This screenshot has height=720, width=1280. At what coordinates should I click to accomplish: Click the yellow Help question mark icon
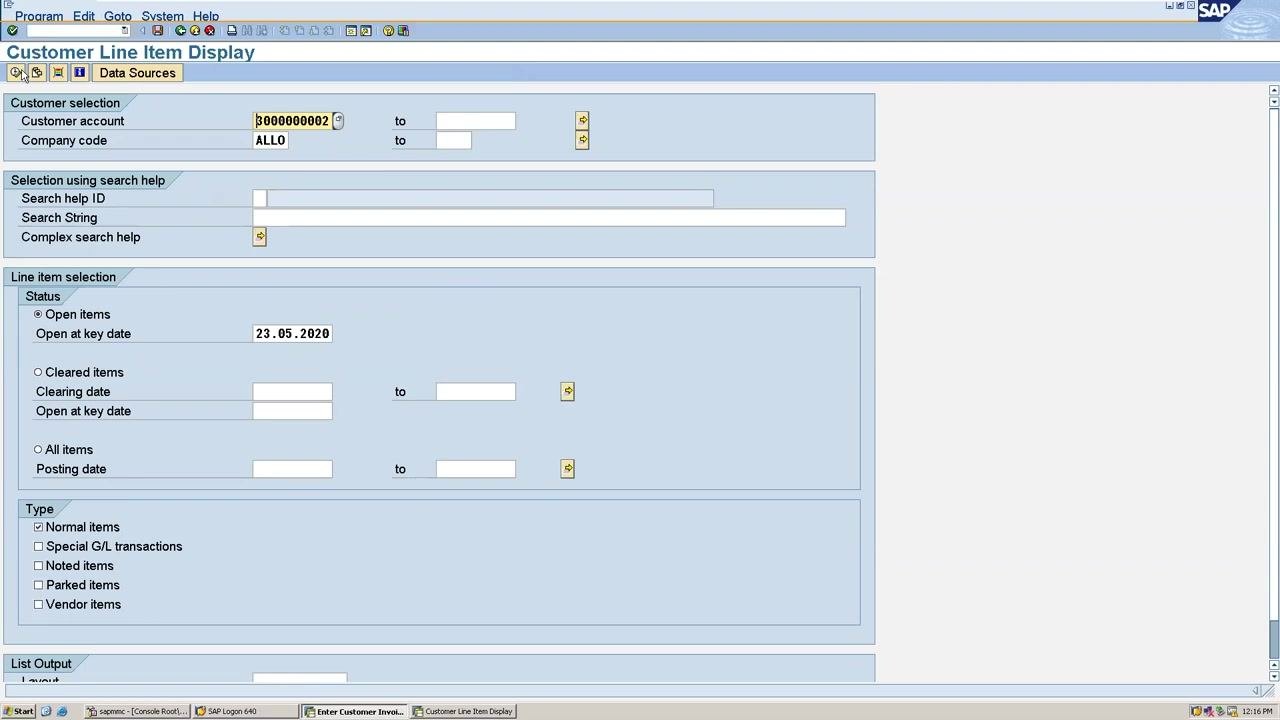click(x=389, y=31)
